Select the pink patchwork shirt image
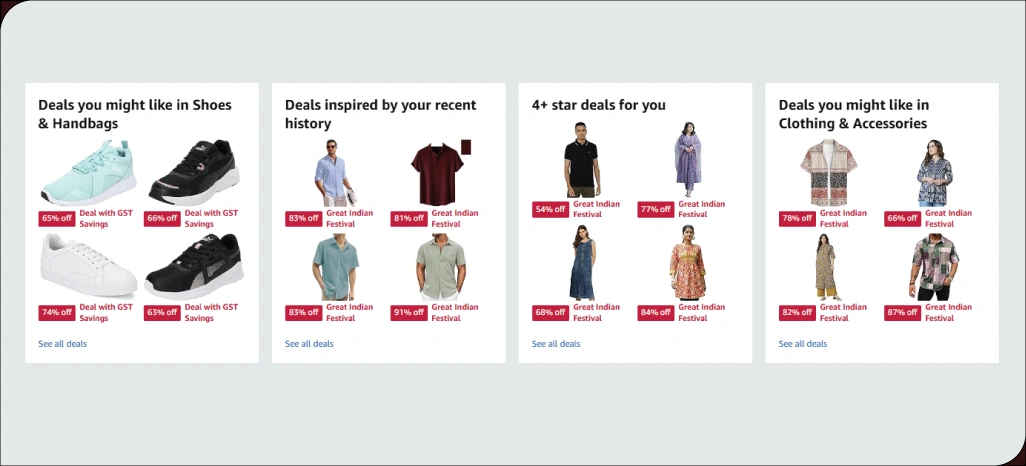The height and width of the screenshot is (466, 1026). [934, 267]
